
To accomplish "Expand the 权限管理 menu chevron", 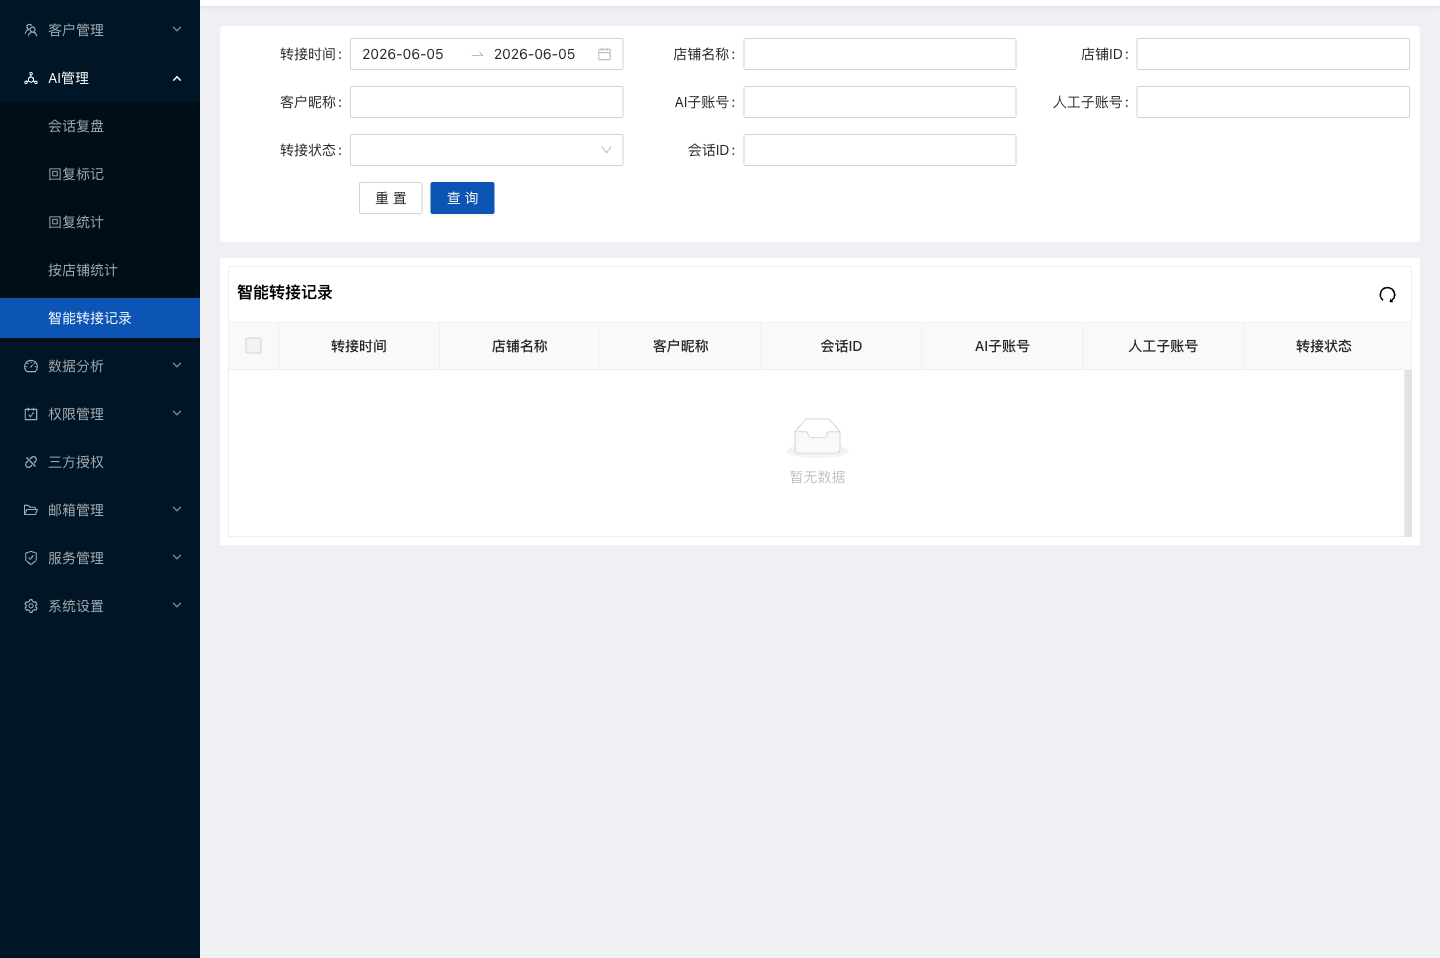I will (x=177, y=414).
